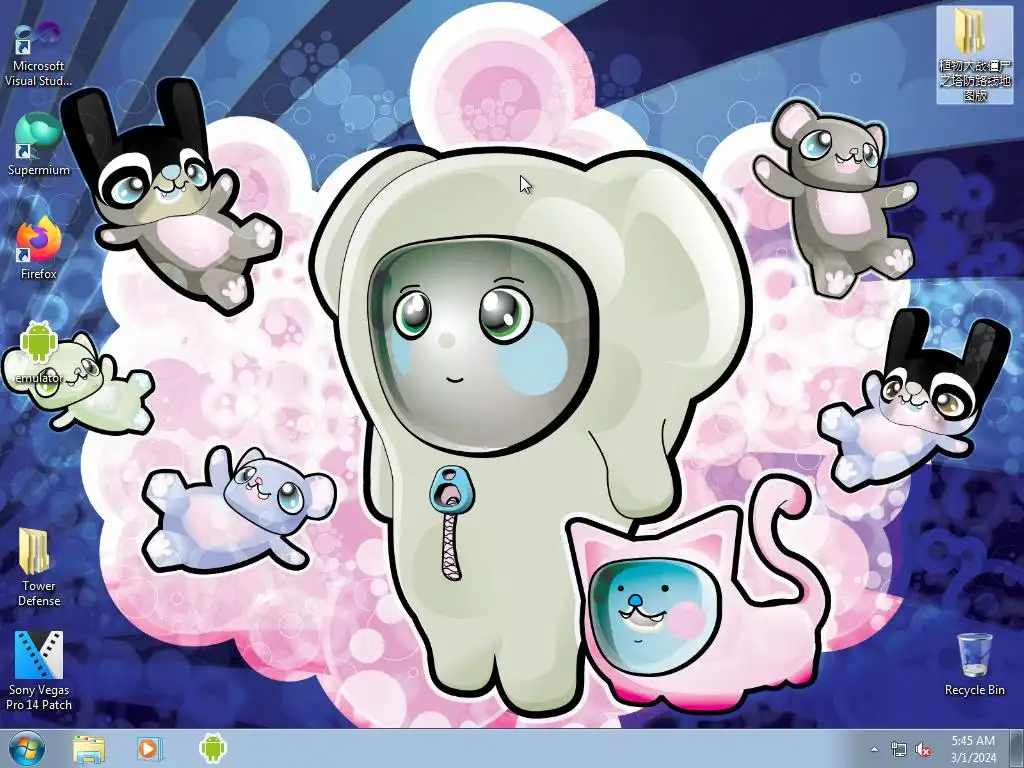This screenshot has height=768, width=1024.
Task: Launch the Supermium browser shortcut
Action: point(38,144)
